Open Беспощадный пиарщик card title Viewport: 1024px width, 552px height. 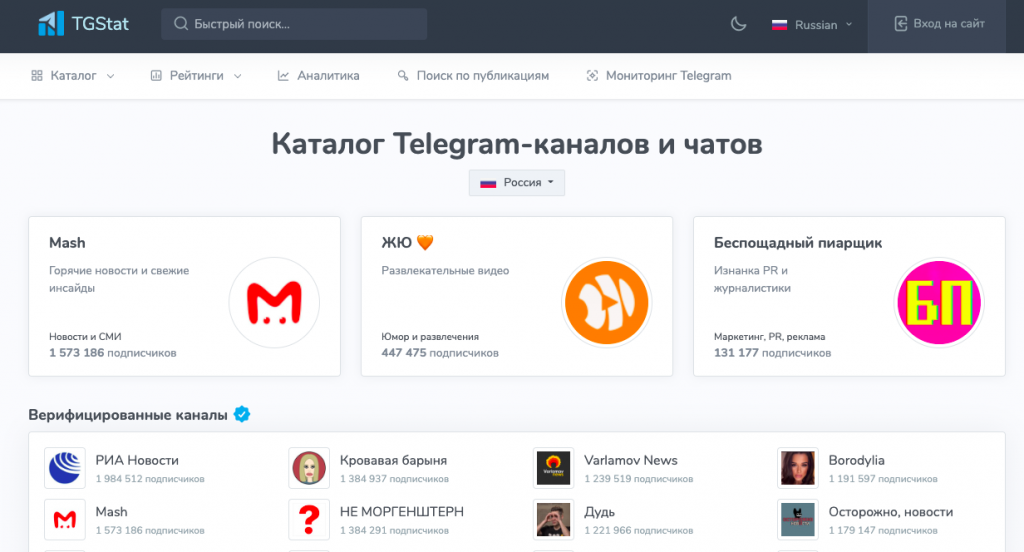(798, 242)
